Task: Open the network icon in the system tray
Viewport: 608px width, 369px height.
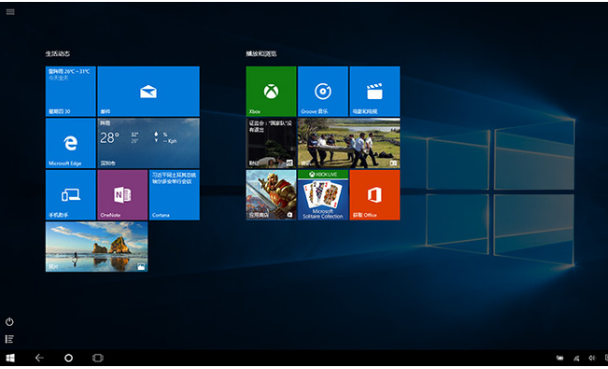Action: [x=576, y=359]
